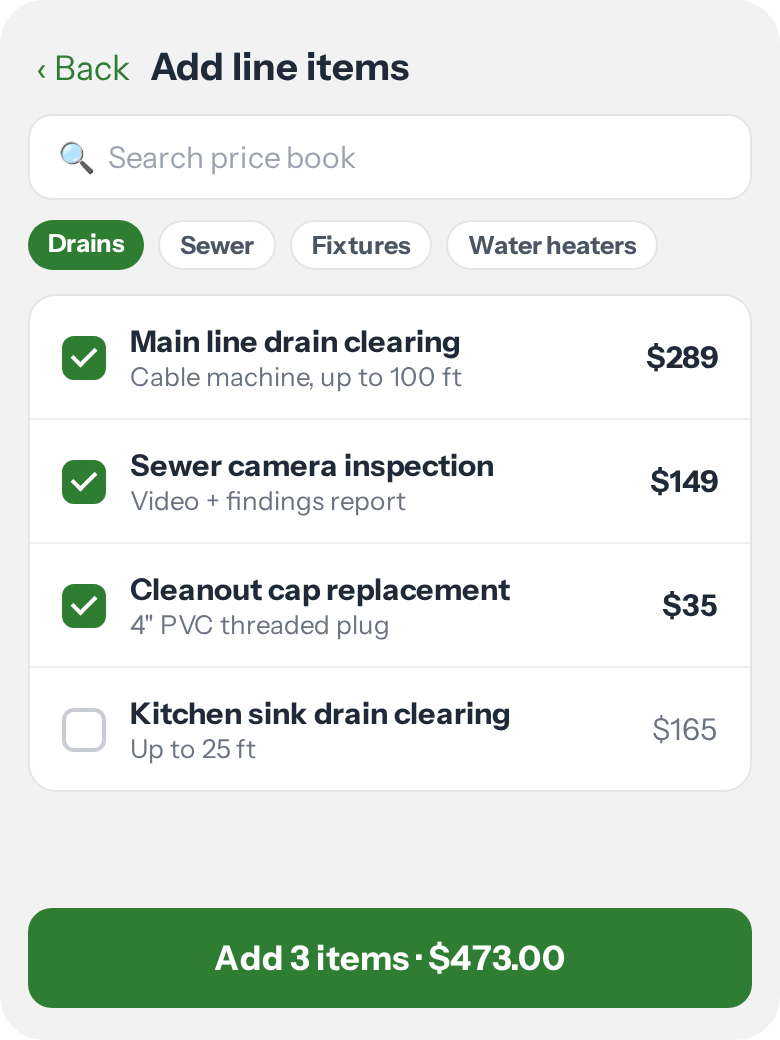Image resolution: width=780 pixels, height=1040 pixels.
Task: Tap Add 3 items button
Action: [x=390, y=958]
